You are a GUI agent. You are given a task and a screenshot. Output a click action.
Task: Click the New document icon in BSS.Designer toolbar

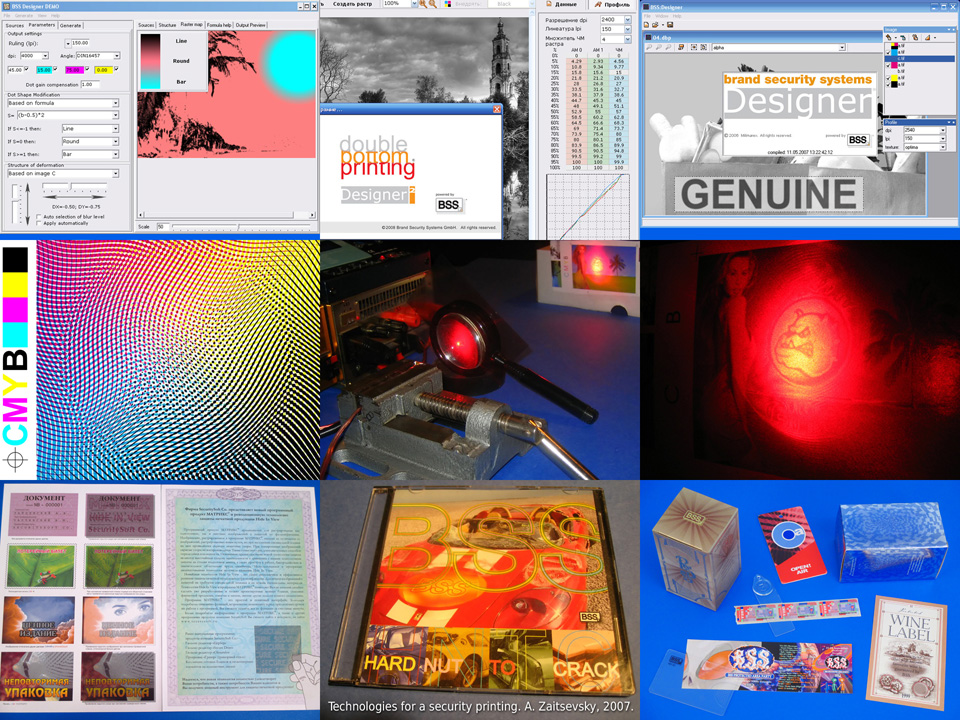(646, 26)
